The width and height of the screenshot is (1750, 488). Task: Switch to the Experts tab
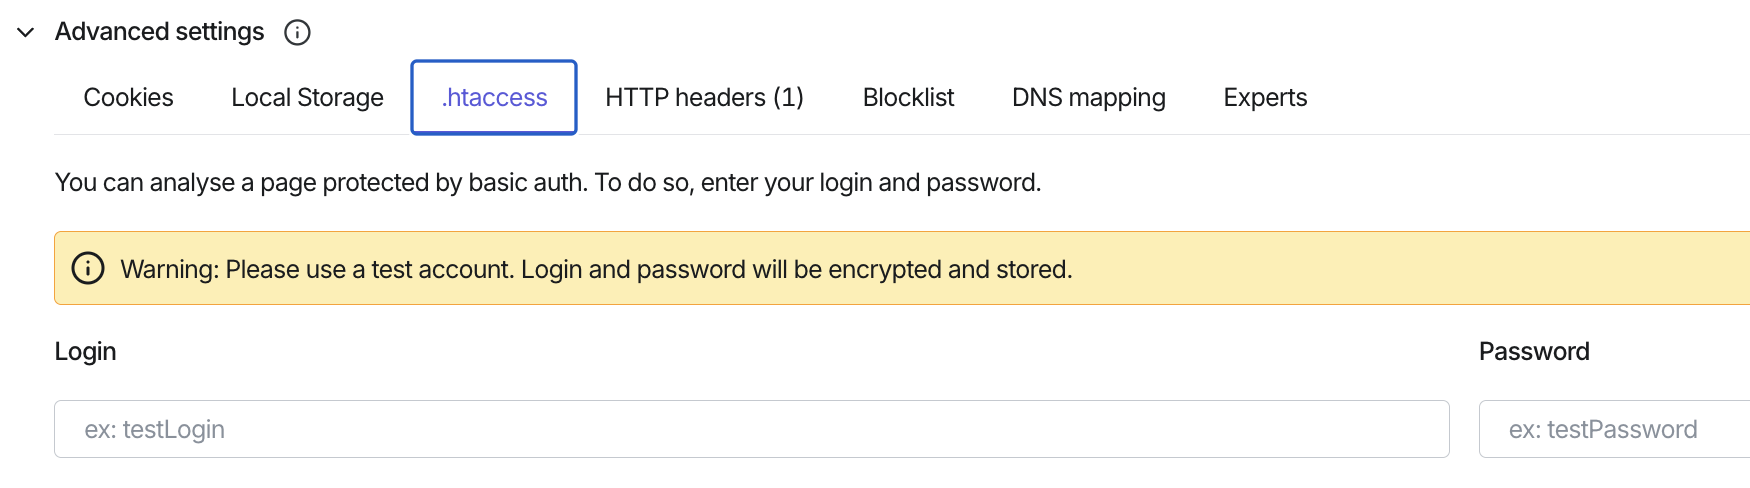[1265, 97]
